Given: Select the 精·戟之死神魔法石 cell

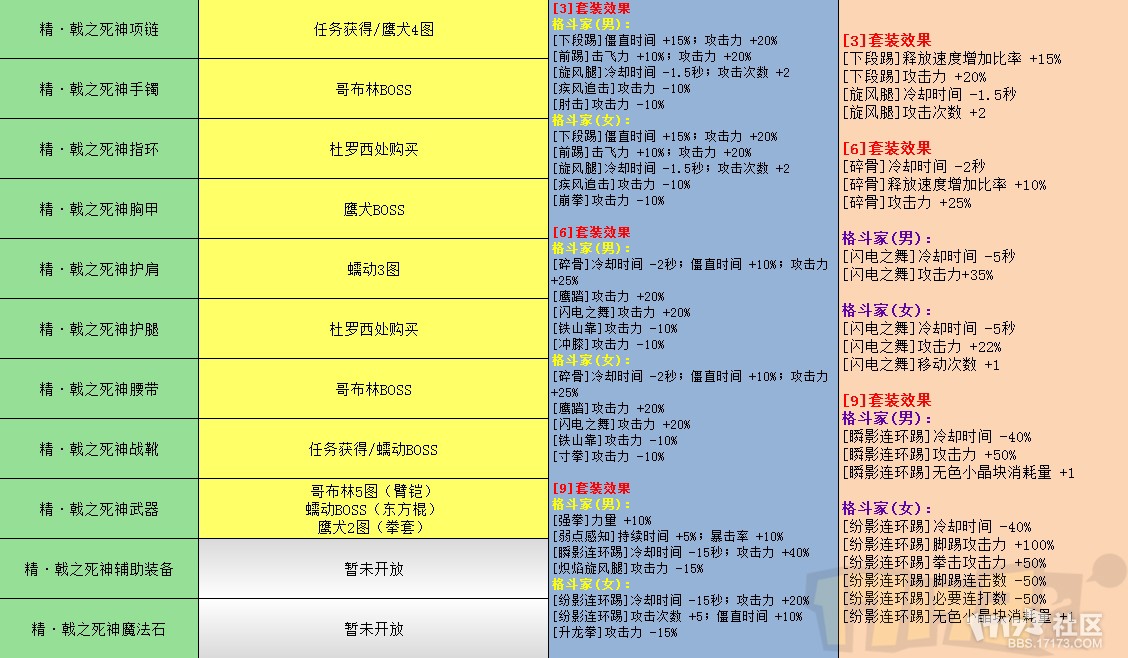Looking at the screenshot, I should click(x=99, y=629).
